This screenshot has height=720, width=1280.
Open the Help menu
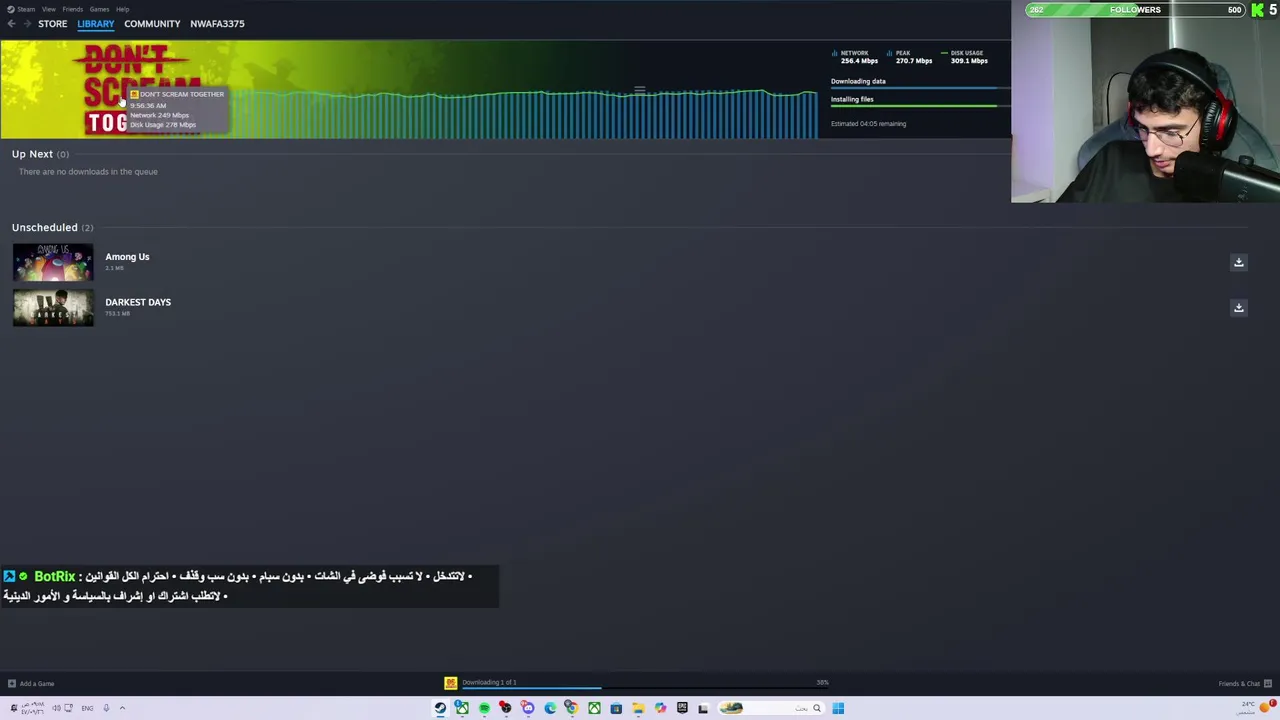122,9
